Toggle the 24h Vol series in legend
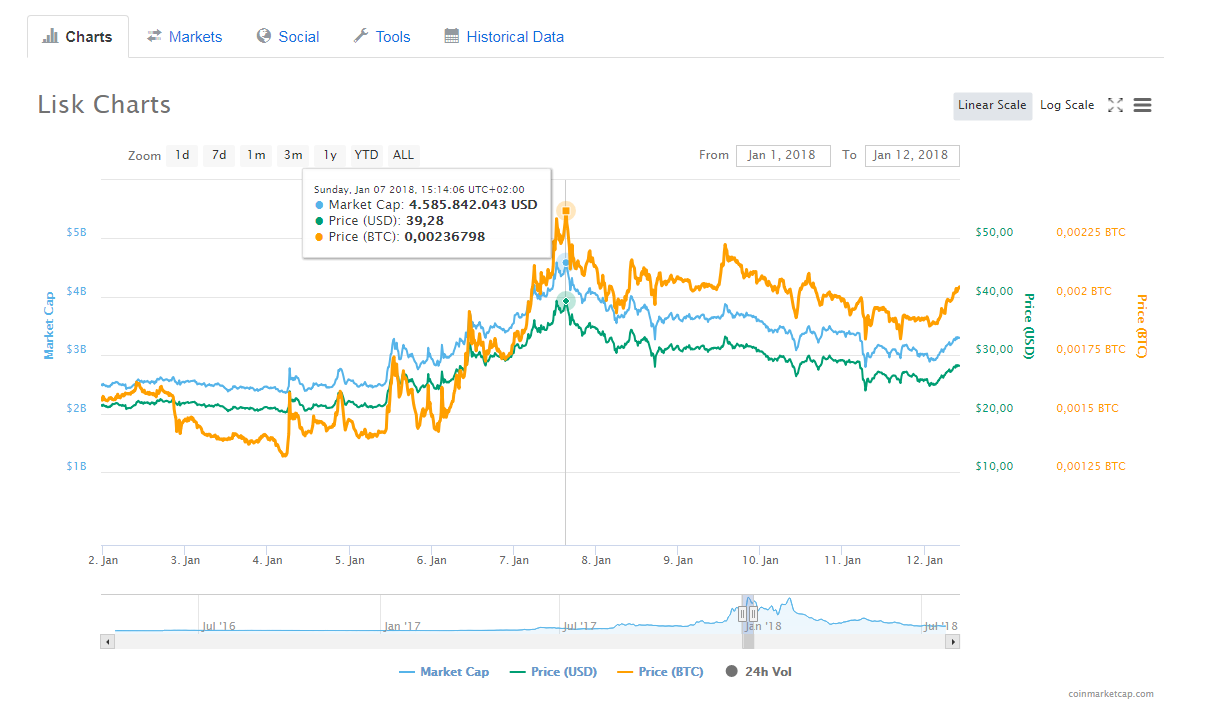 tap(759, 672)
